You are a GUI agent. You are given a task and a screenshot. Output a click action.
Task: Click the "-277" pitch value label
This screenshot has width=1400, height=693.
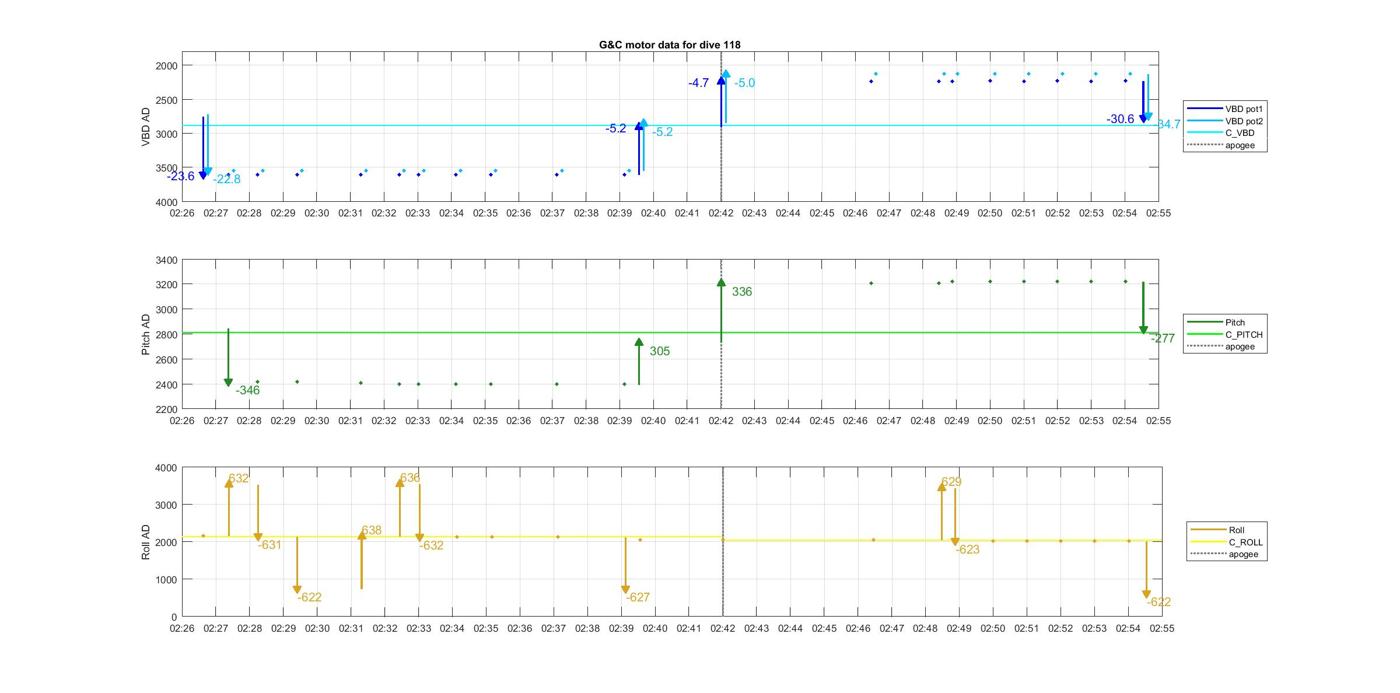click(x=1163, y=338)
